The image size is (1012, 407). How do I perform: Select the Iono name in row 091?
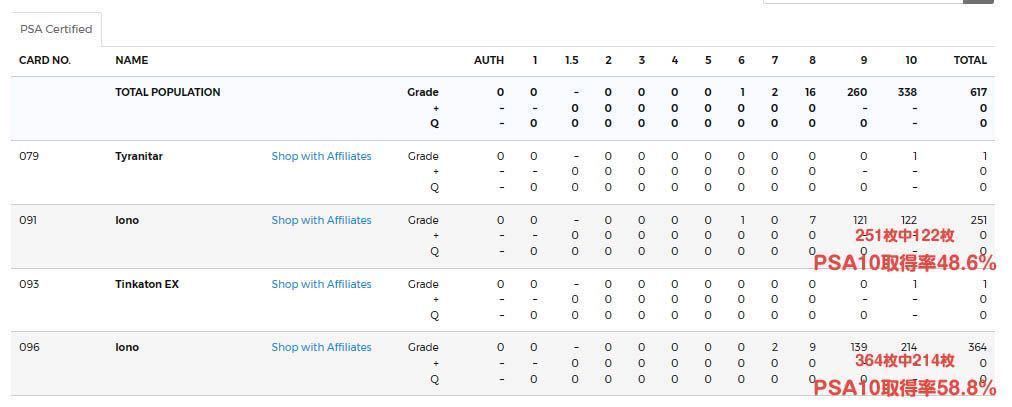pos(127,220)
